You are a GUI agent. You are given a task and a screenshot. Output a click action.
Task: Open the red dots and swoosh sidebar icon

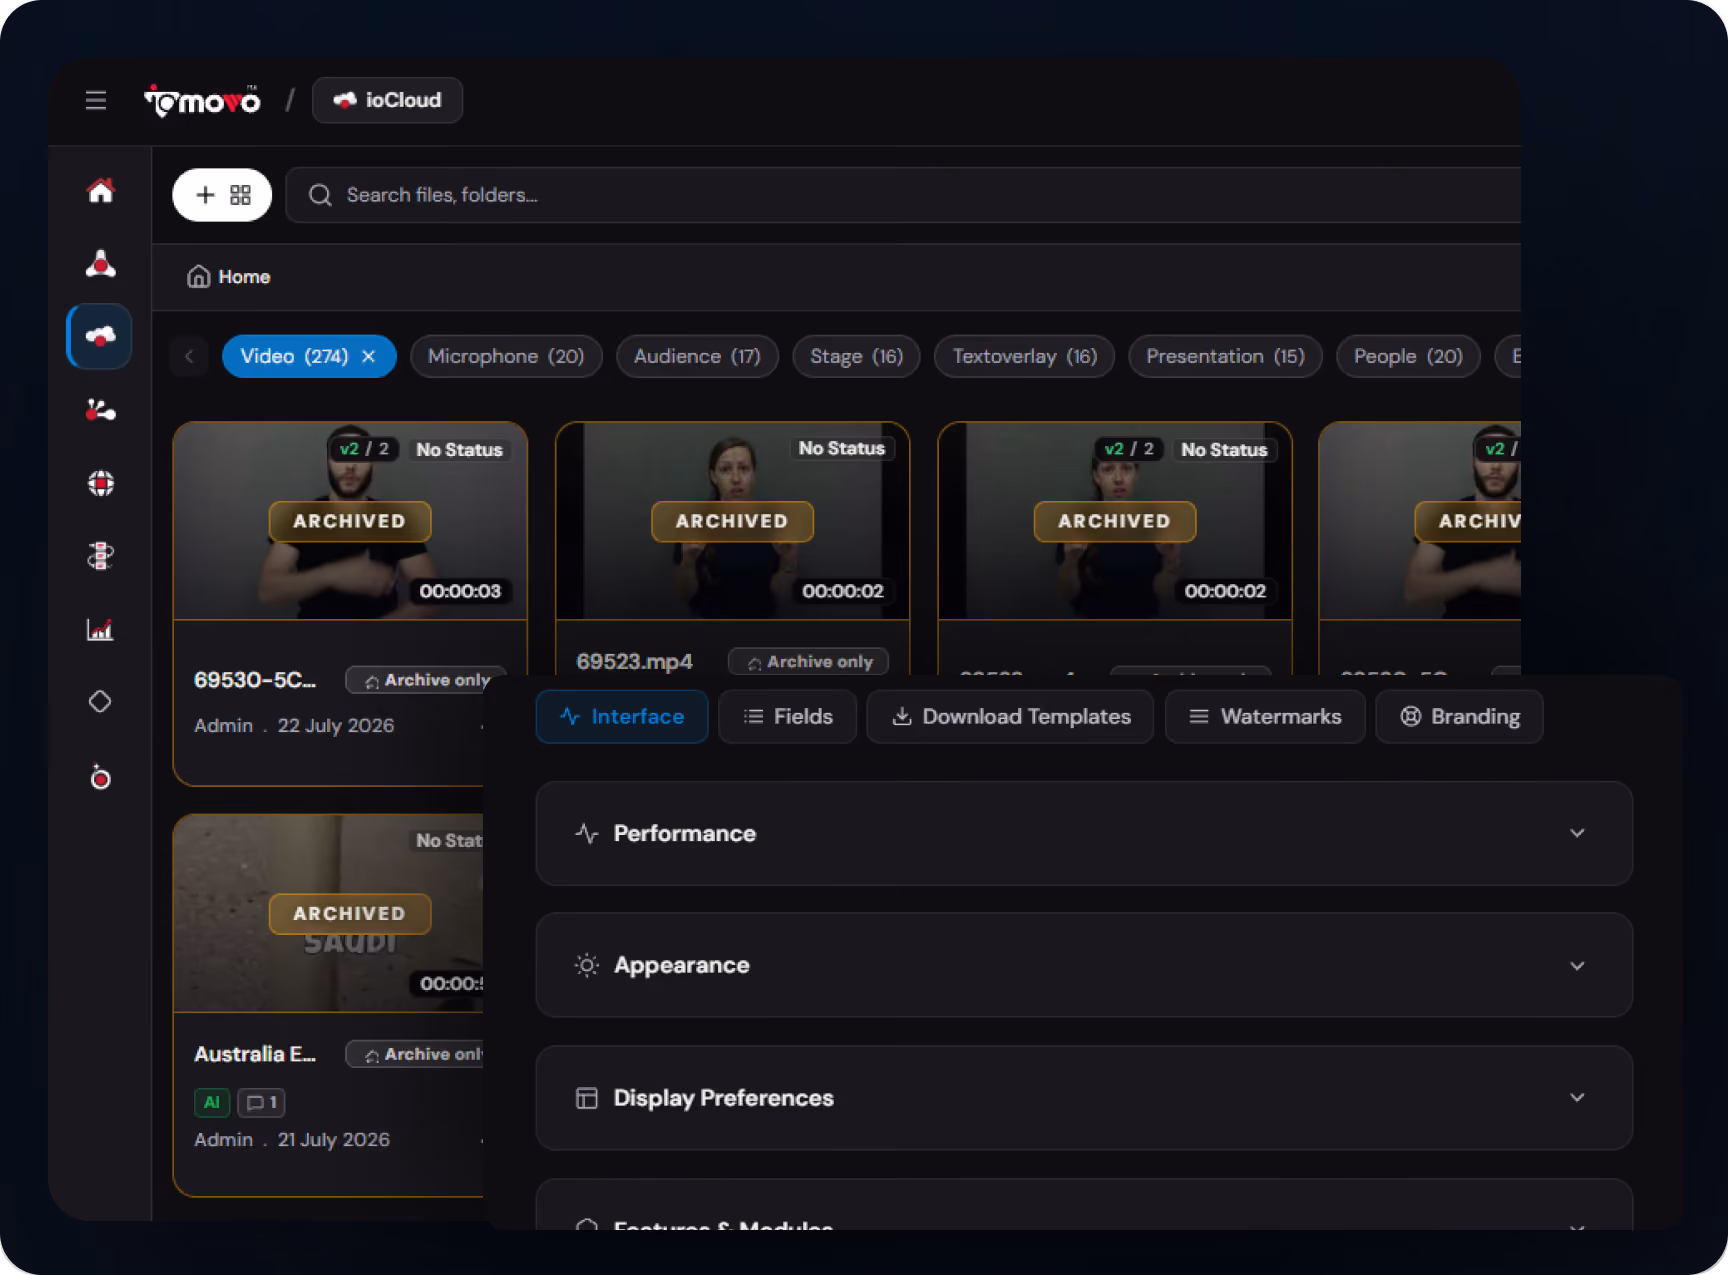pyautogui.click(x=100, y=410)
